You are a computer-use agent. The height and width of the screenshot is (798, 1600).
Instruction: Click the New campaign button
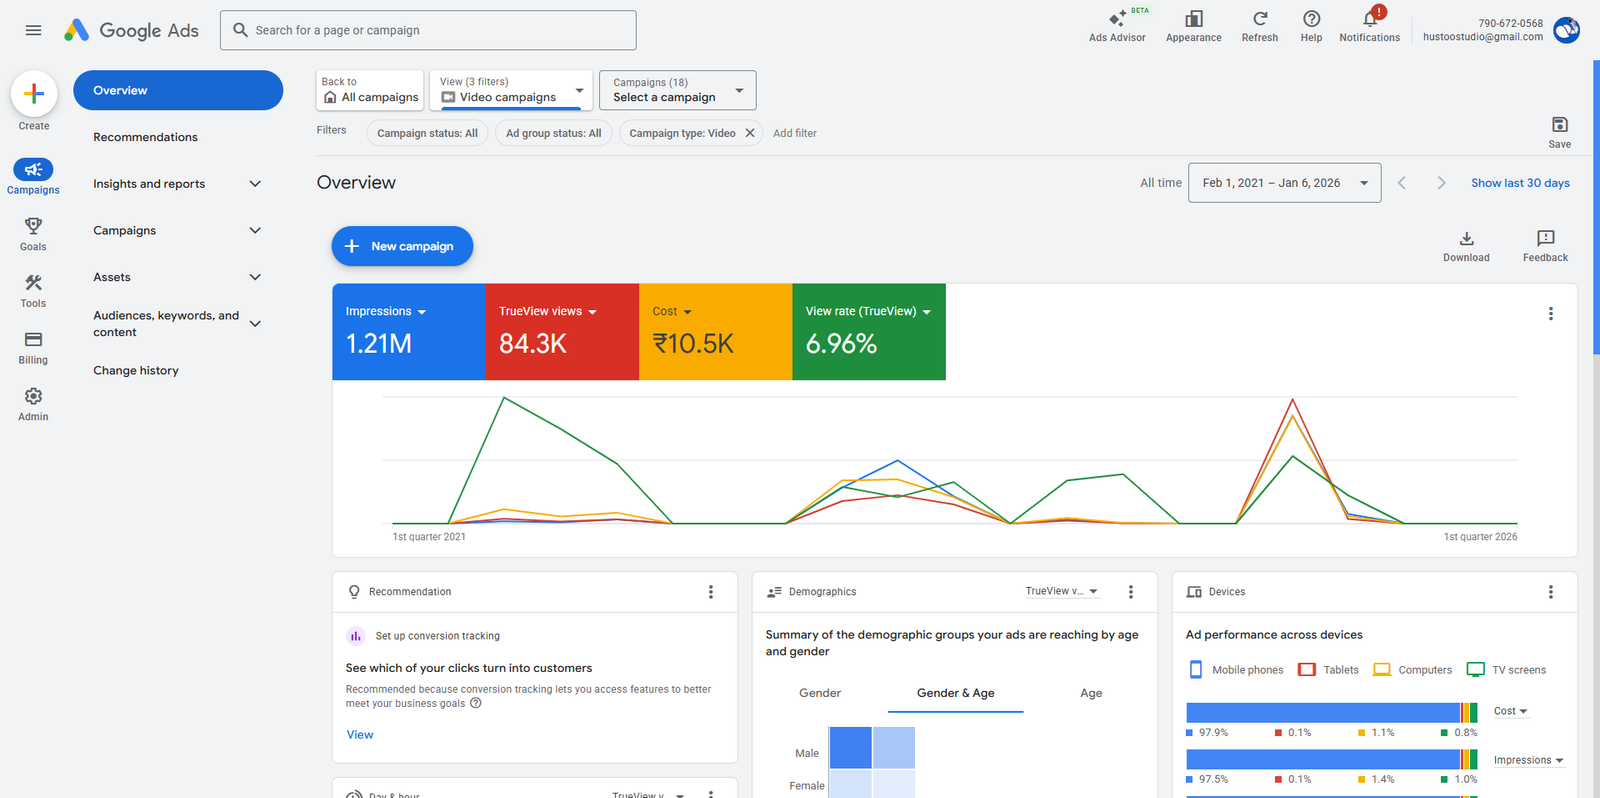[x=402, y=246]
